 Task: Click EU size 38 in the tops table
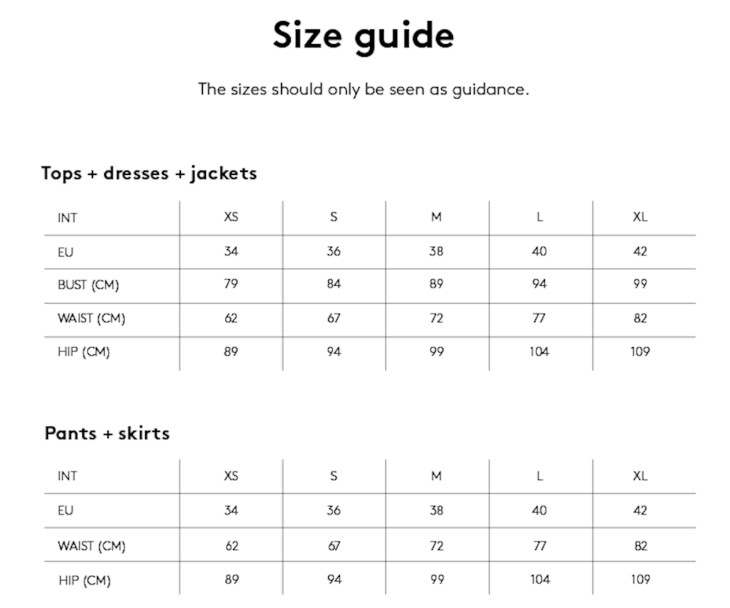click(x=437, y=251)
